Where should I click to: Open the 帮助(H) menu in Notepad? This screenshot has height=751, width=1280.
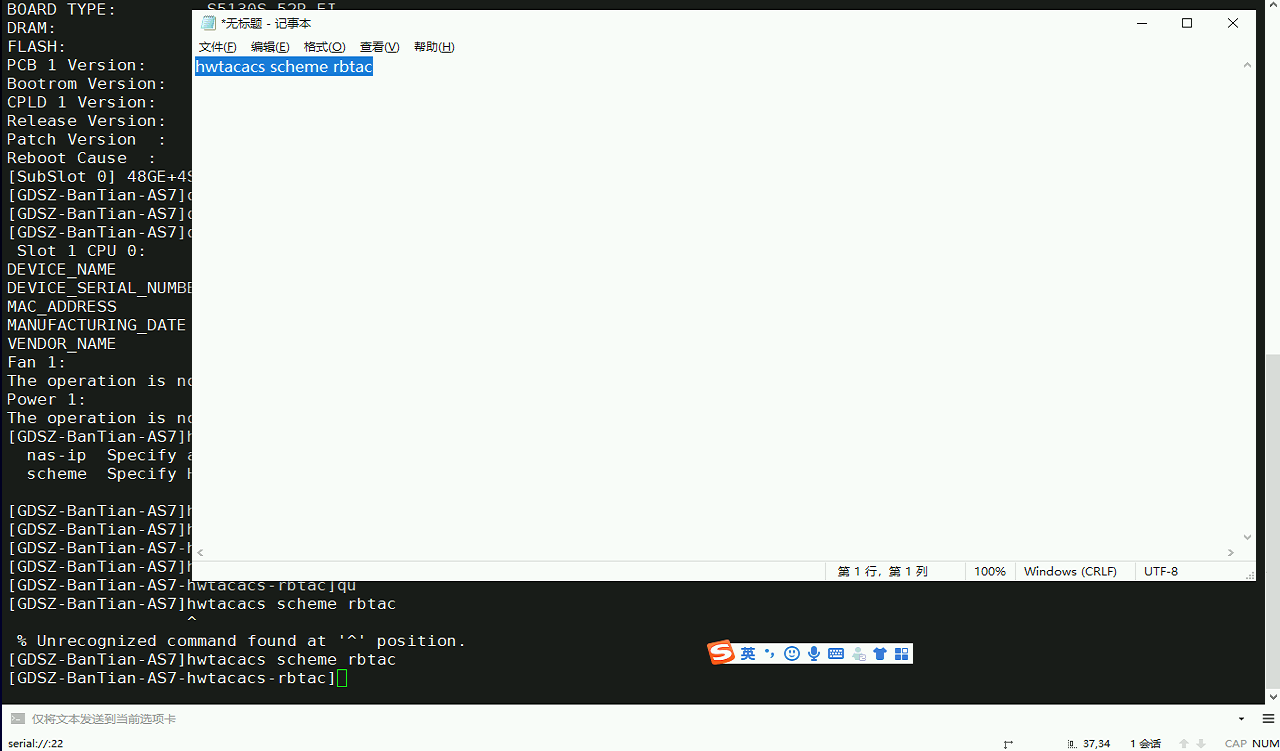(x=434, y=47)
